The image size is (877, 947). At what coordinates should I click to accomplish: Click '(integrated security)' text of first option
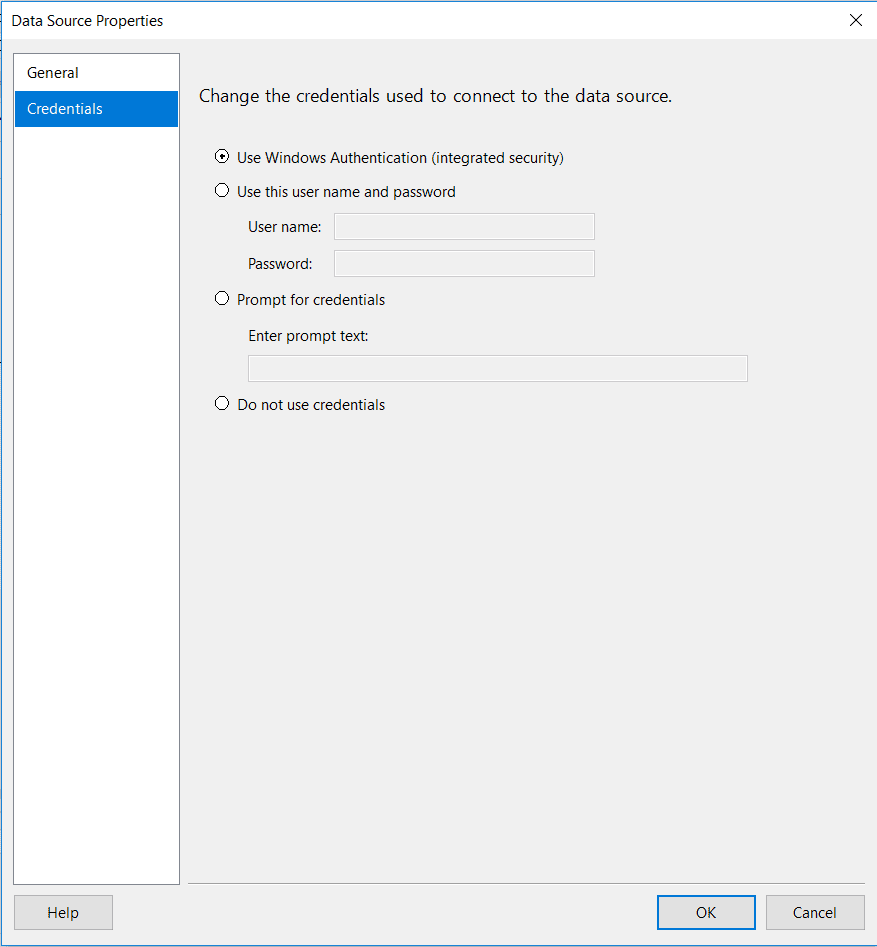[497, 158]
